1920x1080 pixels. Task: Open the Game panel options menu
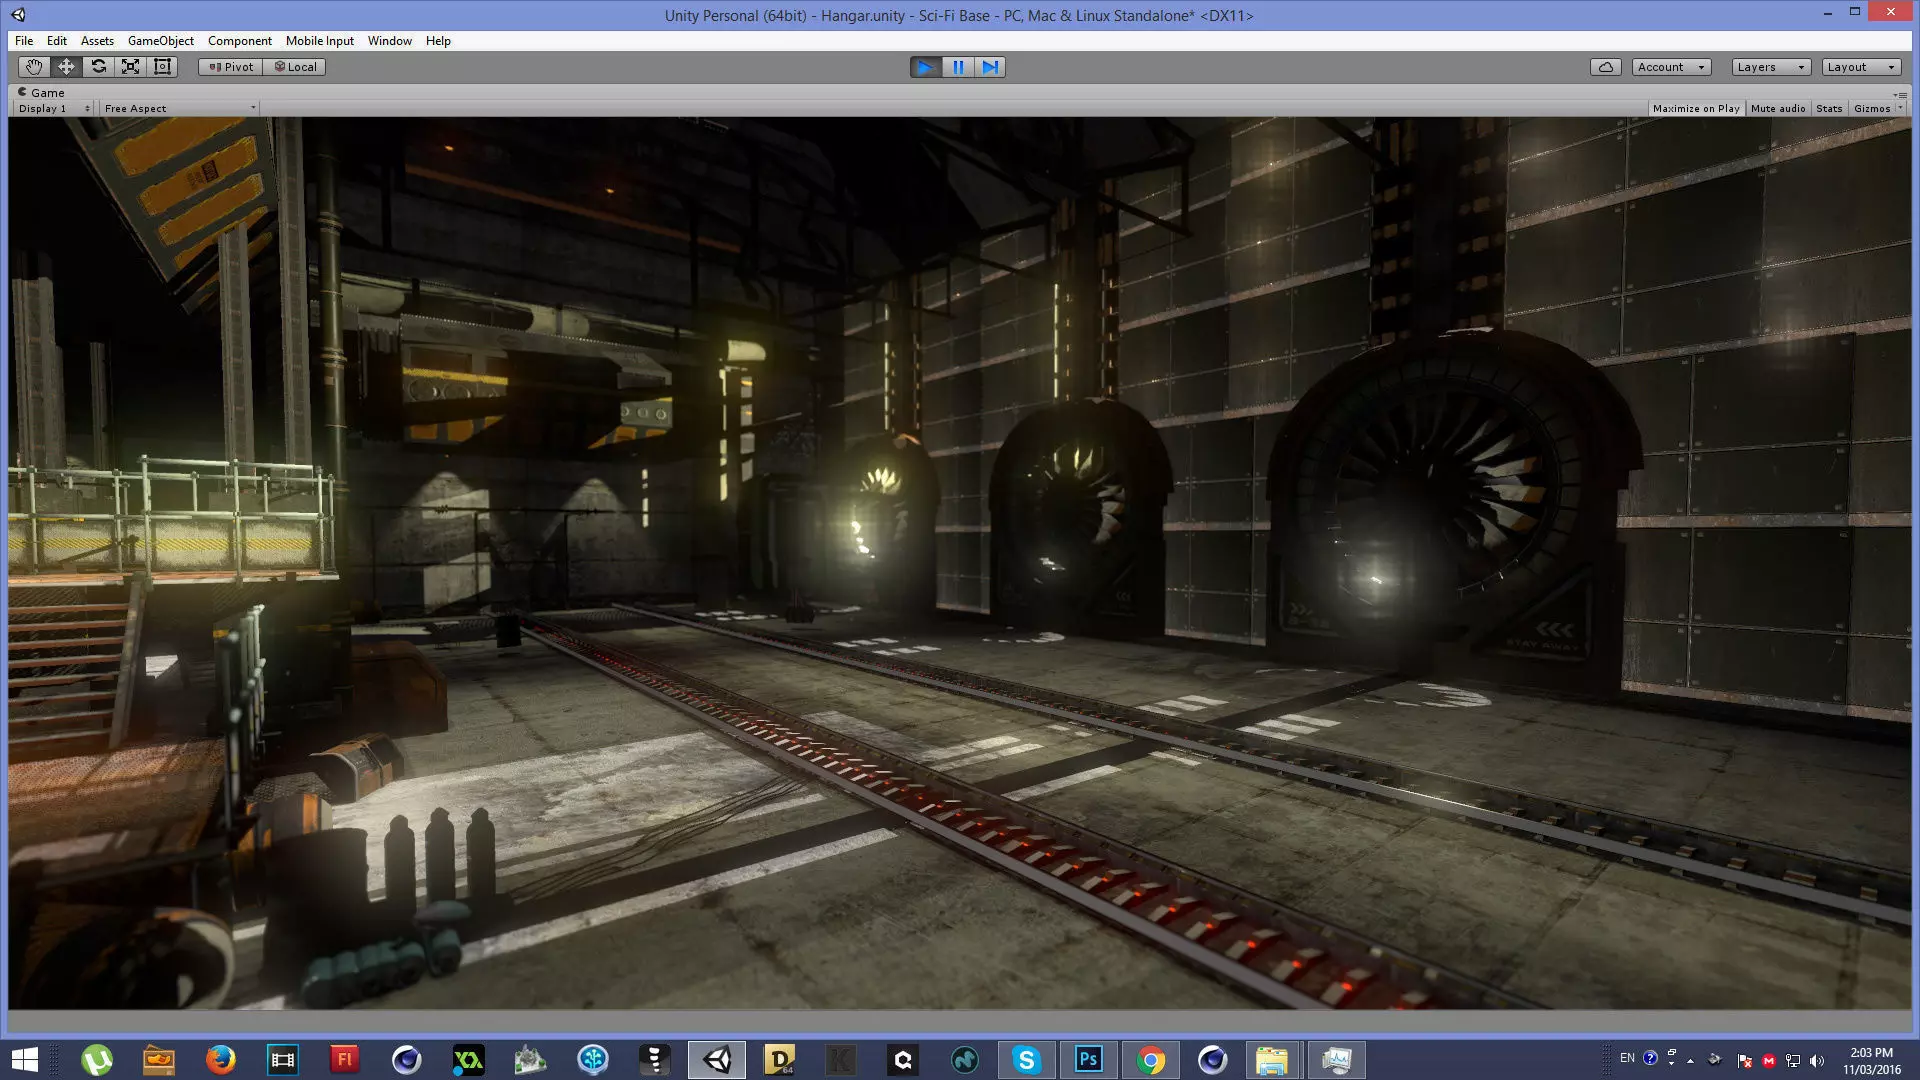click(x=1900, y=94)
